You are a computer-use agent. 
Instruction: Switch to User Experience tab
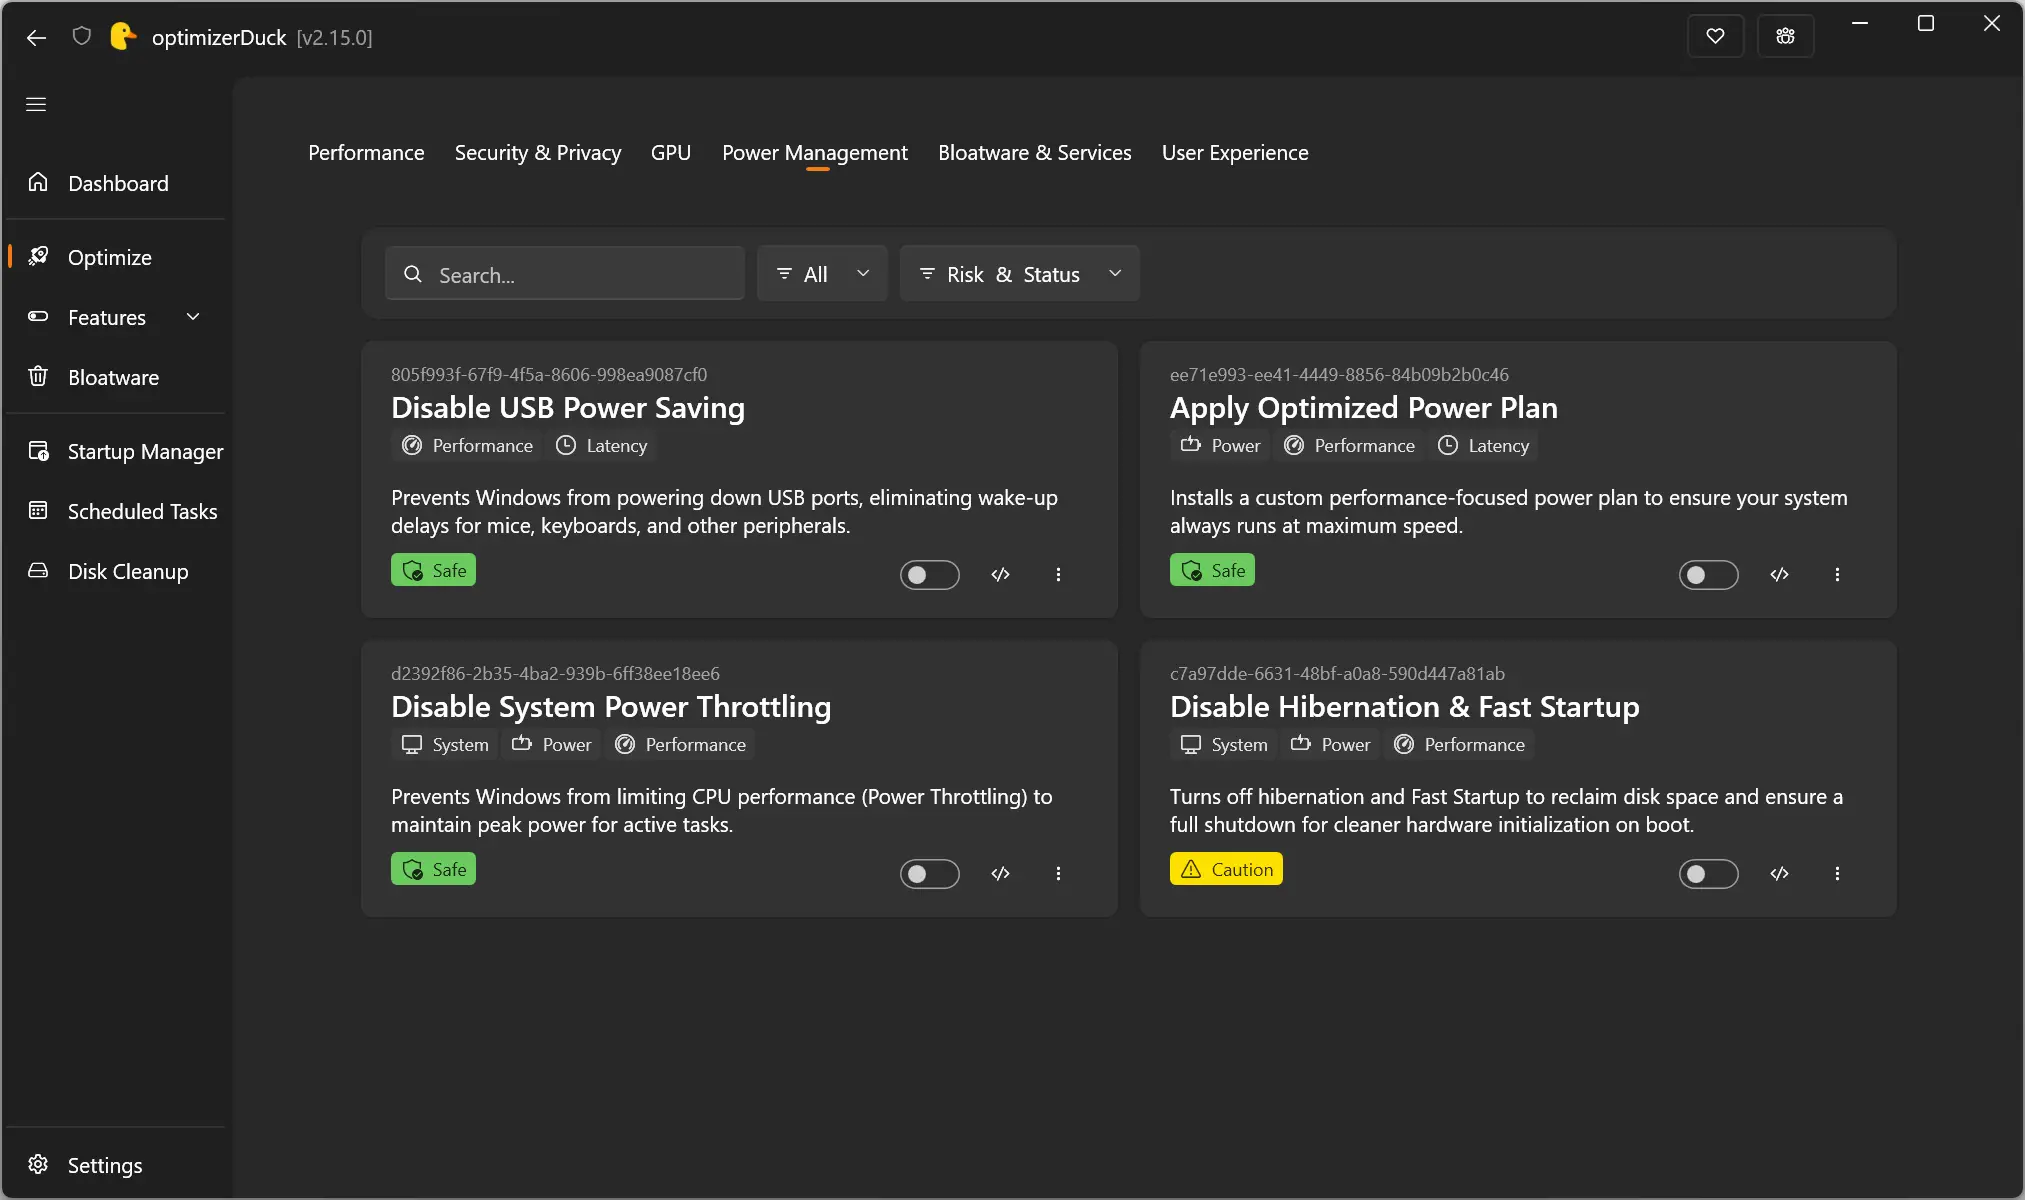pos(1235,152)
